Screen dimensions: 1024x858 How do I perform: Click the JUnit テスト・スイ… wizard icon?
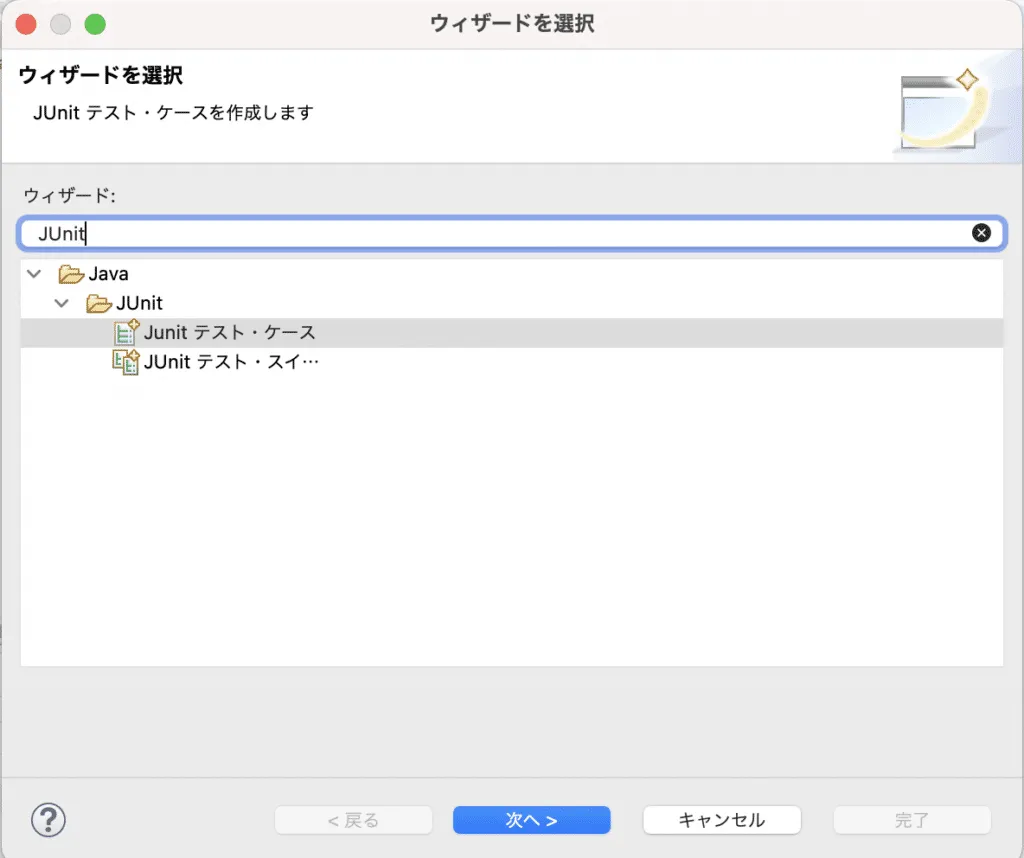(126, 362)
